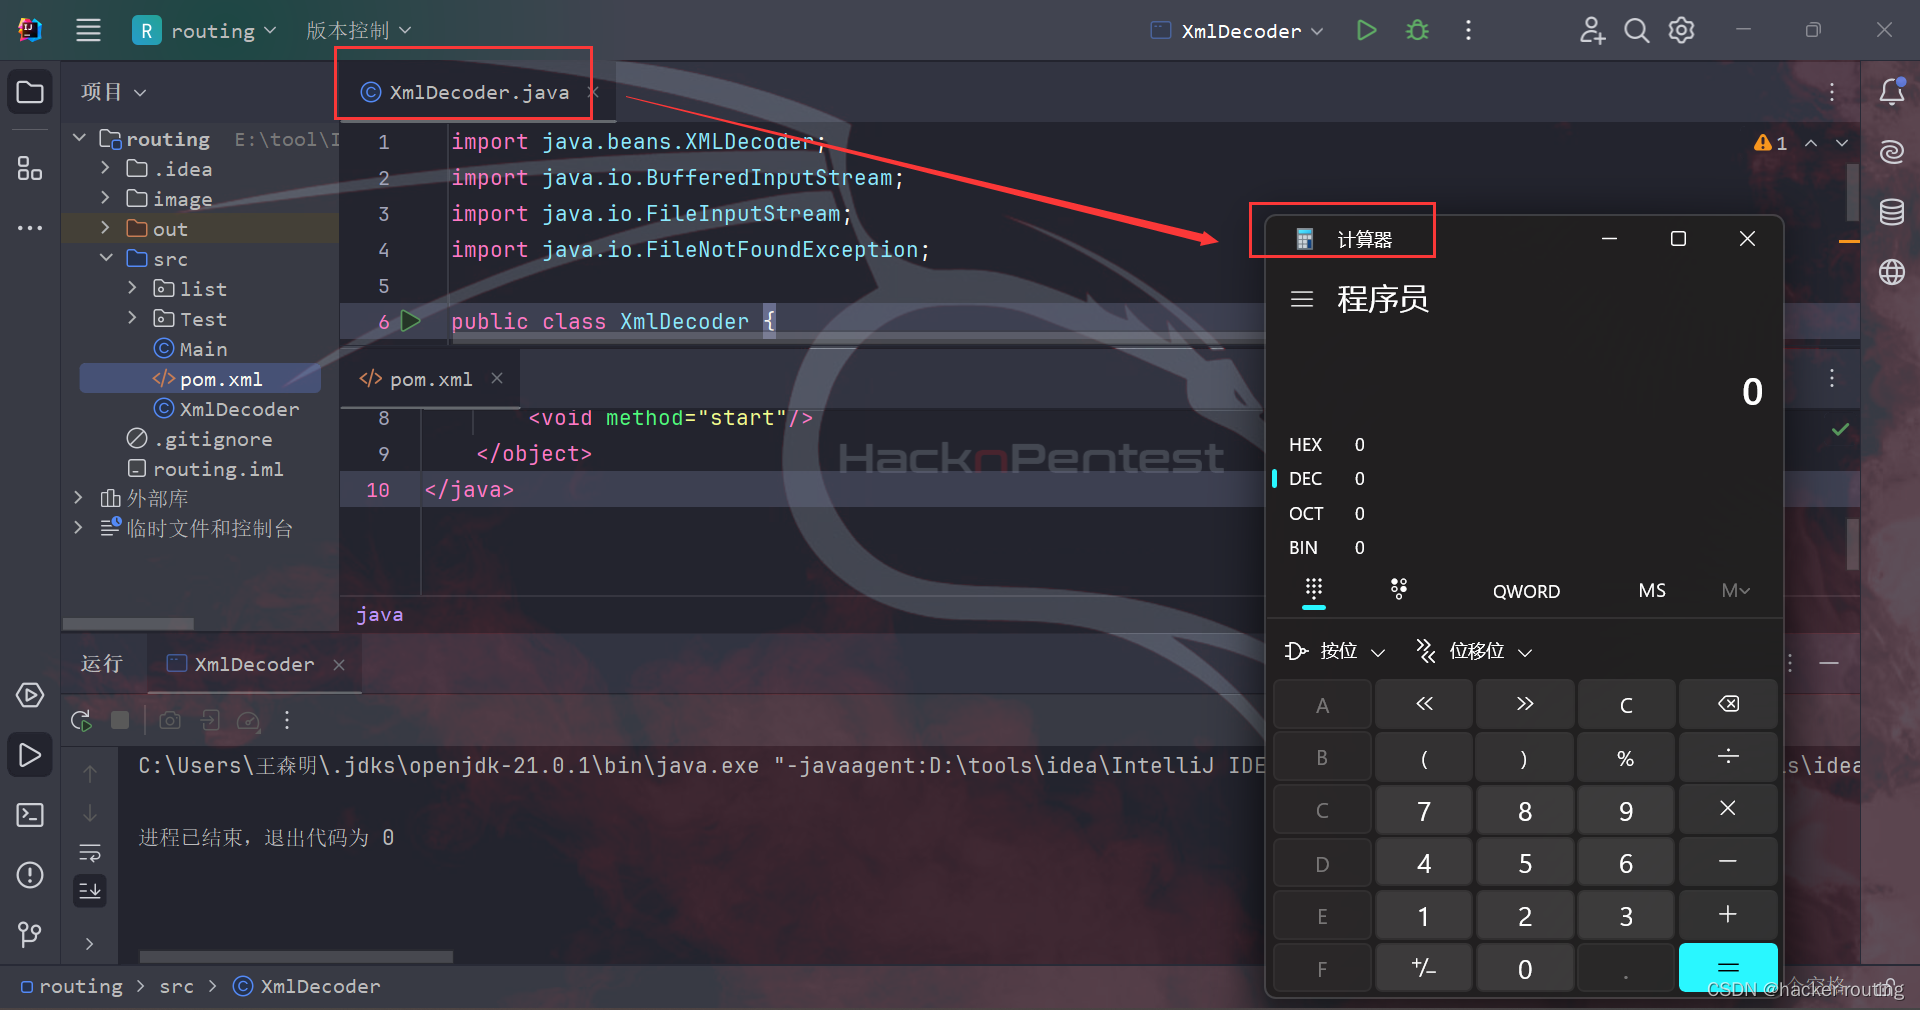Click the run console horizontal scrollbar
Image resolution: width=1920 pixels, height=1010 pixels.
click(x=296, y=957)
